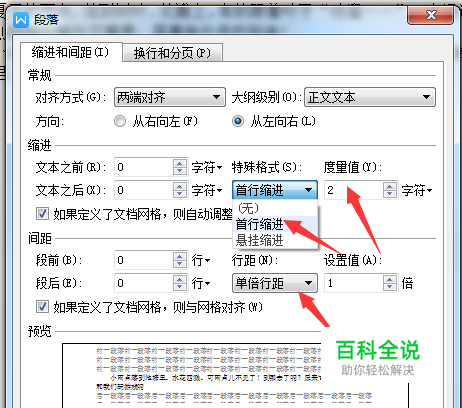Open the 行 unit dropdown for 段前
This screenshot has width=462, height=408.
(x=201, y=260)
